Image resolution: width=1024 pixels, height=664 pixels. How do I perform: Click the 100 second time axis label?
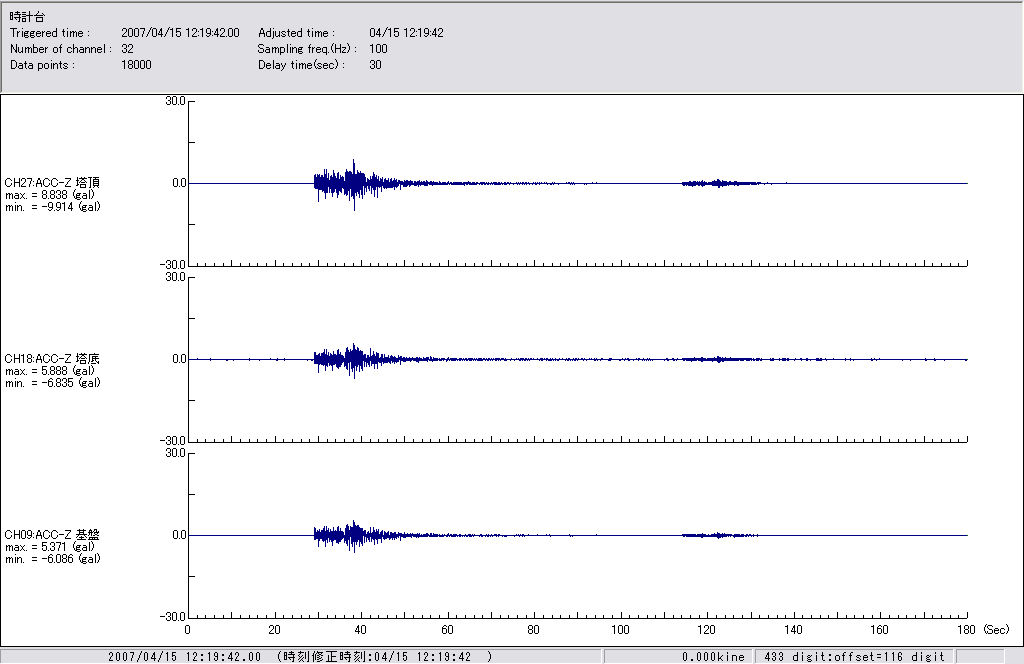pos(620,631)
